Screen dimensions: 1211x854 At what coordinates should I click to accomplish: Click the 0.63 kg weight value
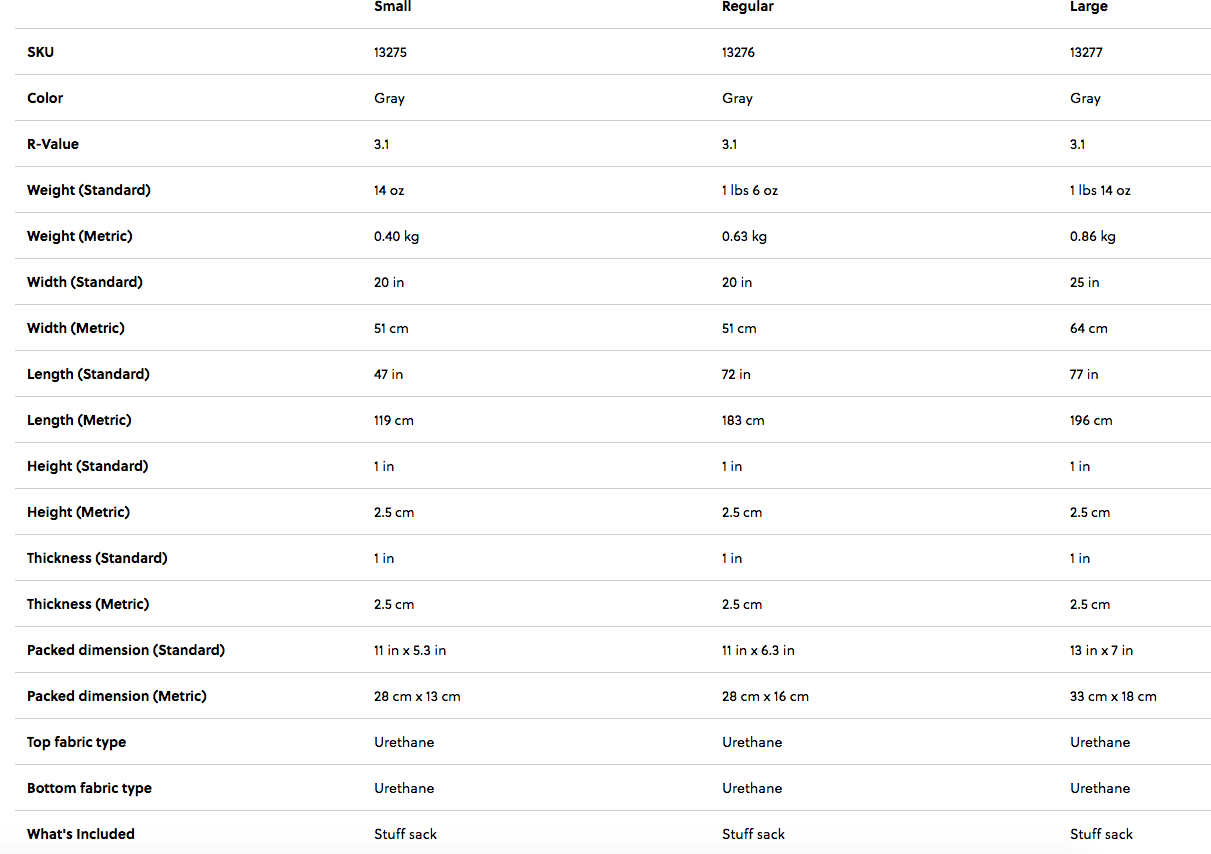click(744, 236)
